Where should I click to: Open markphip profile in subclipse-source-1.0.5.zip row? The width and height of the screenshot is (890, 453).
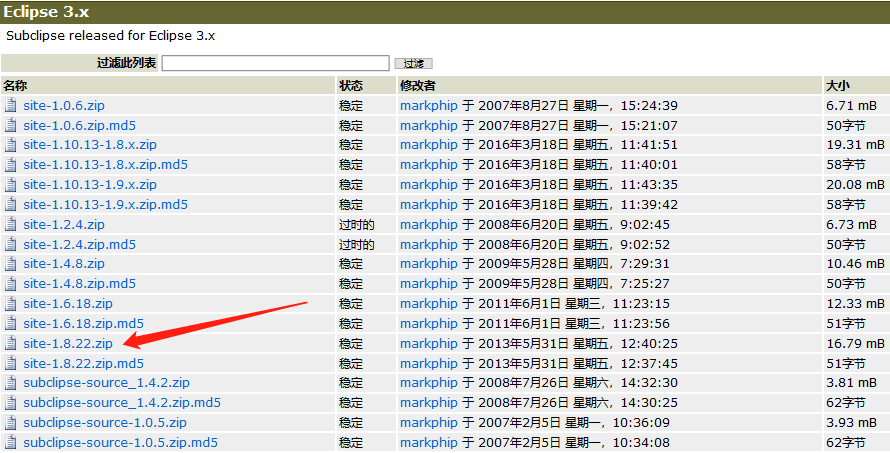tap(429, 422)
